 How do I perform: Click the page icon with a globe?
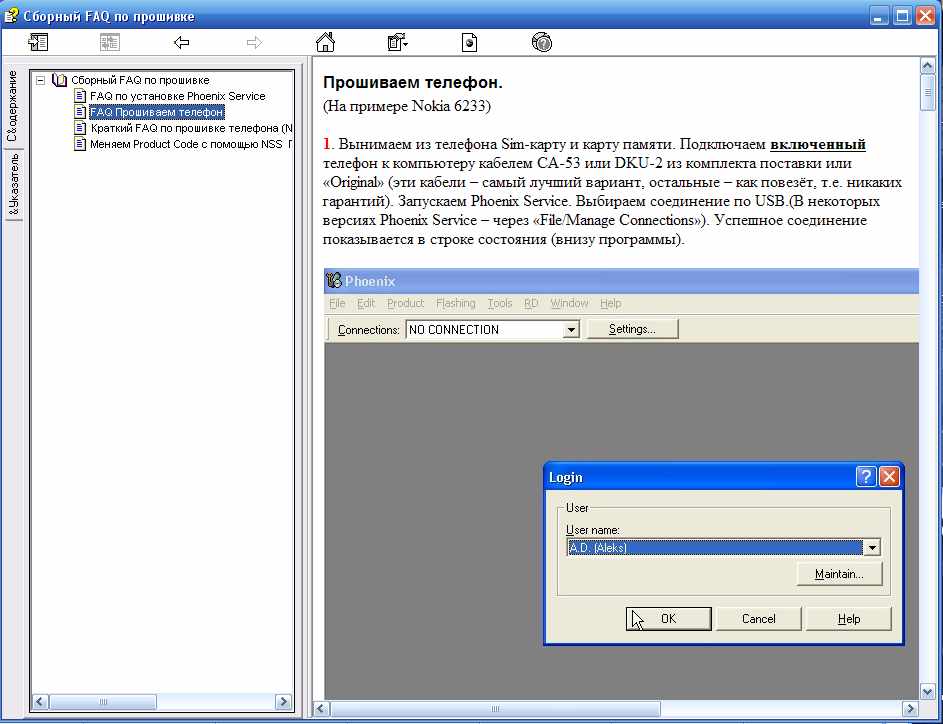click(x=469, y=42)
